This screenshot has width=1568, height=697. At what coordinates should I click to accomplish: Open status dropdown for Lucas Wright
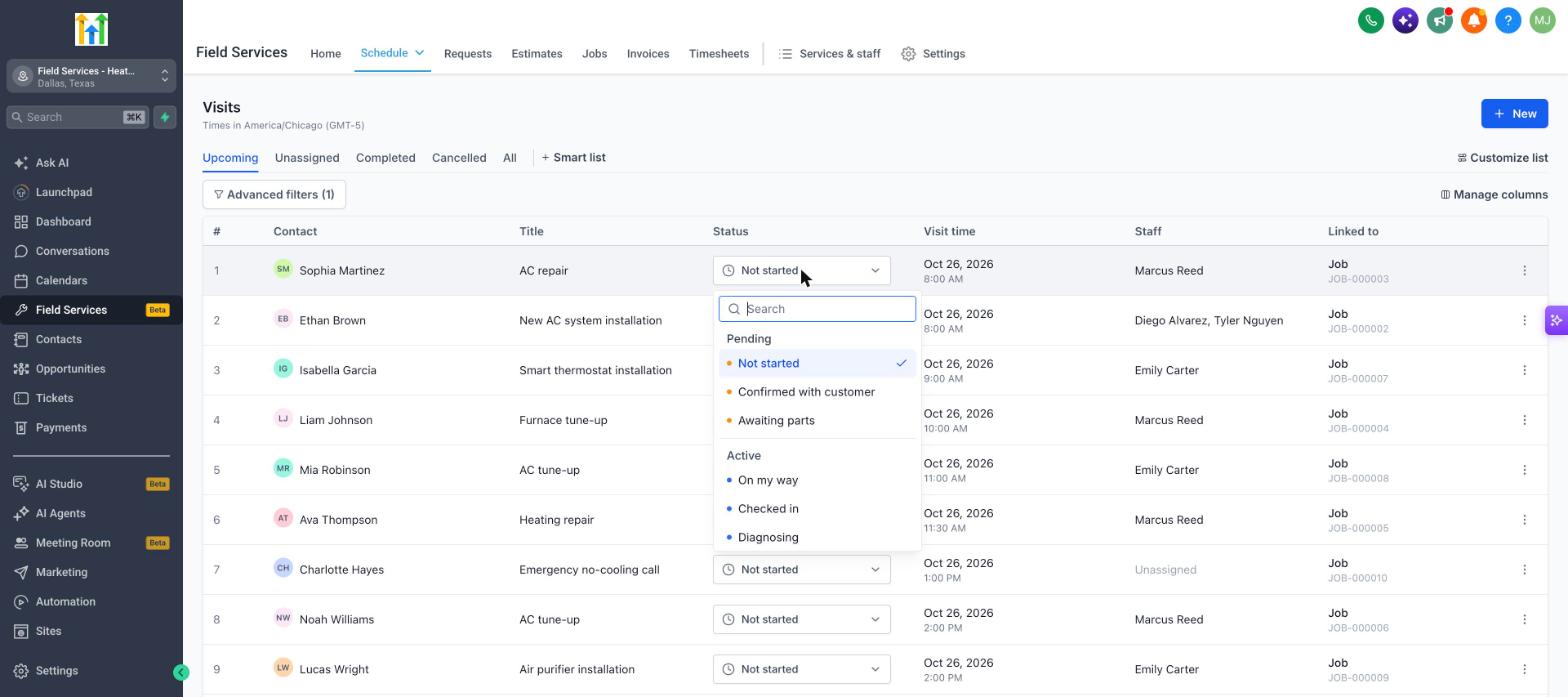801,670
